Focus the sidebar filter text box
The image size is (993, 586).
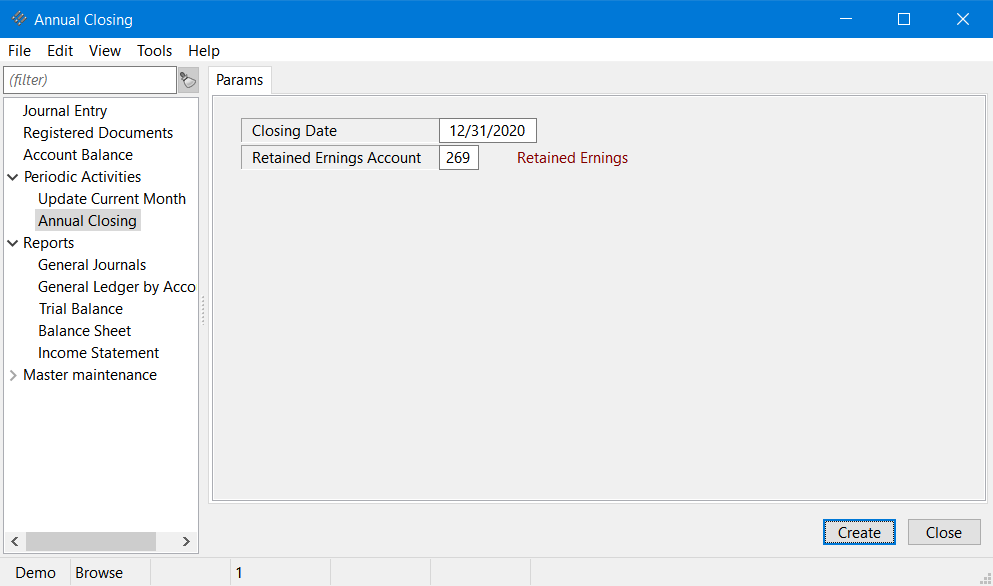[90, 80]
